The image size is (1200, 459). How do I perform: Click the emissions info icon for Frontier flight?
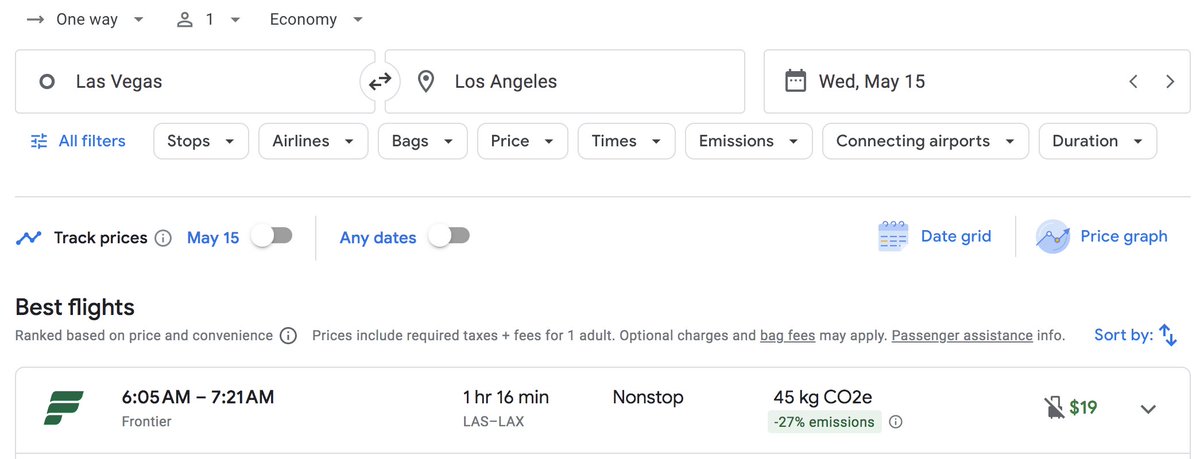coord(896,422)
